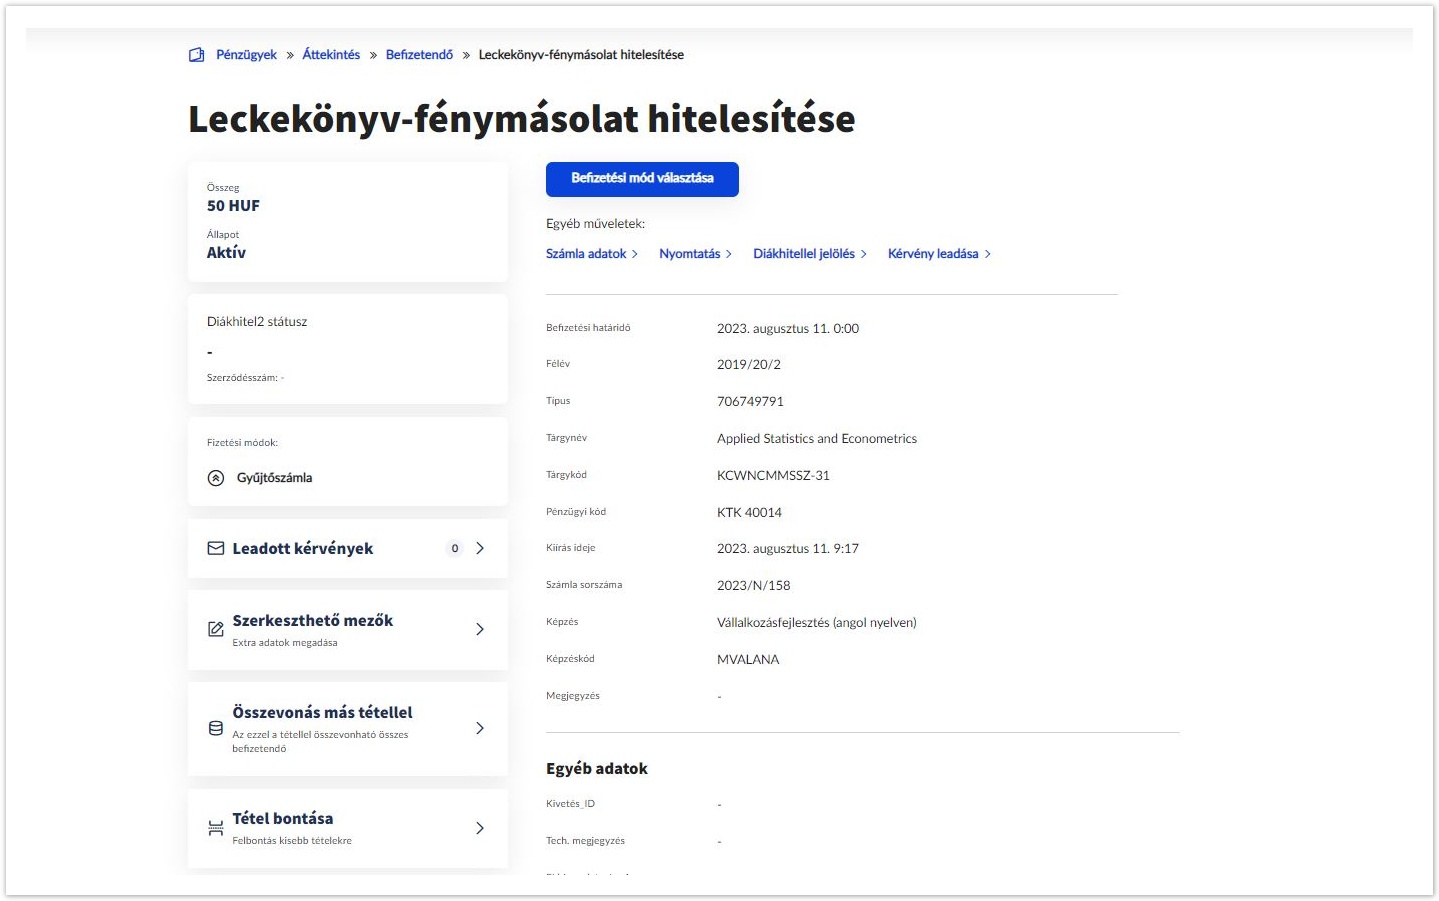Image resolution: width=1439 pixels, height=901 pixels.
Task: Open the Számla adatok link
Action: 592,254
